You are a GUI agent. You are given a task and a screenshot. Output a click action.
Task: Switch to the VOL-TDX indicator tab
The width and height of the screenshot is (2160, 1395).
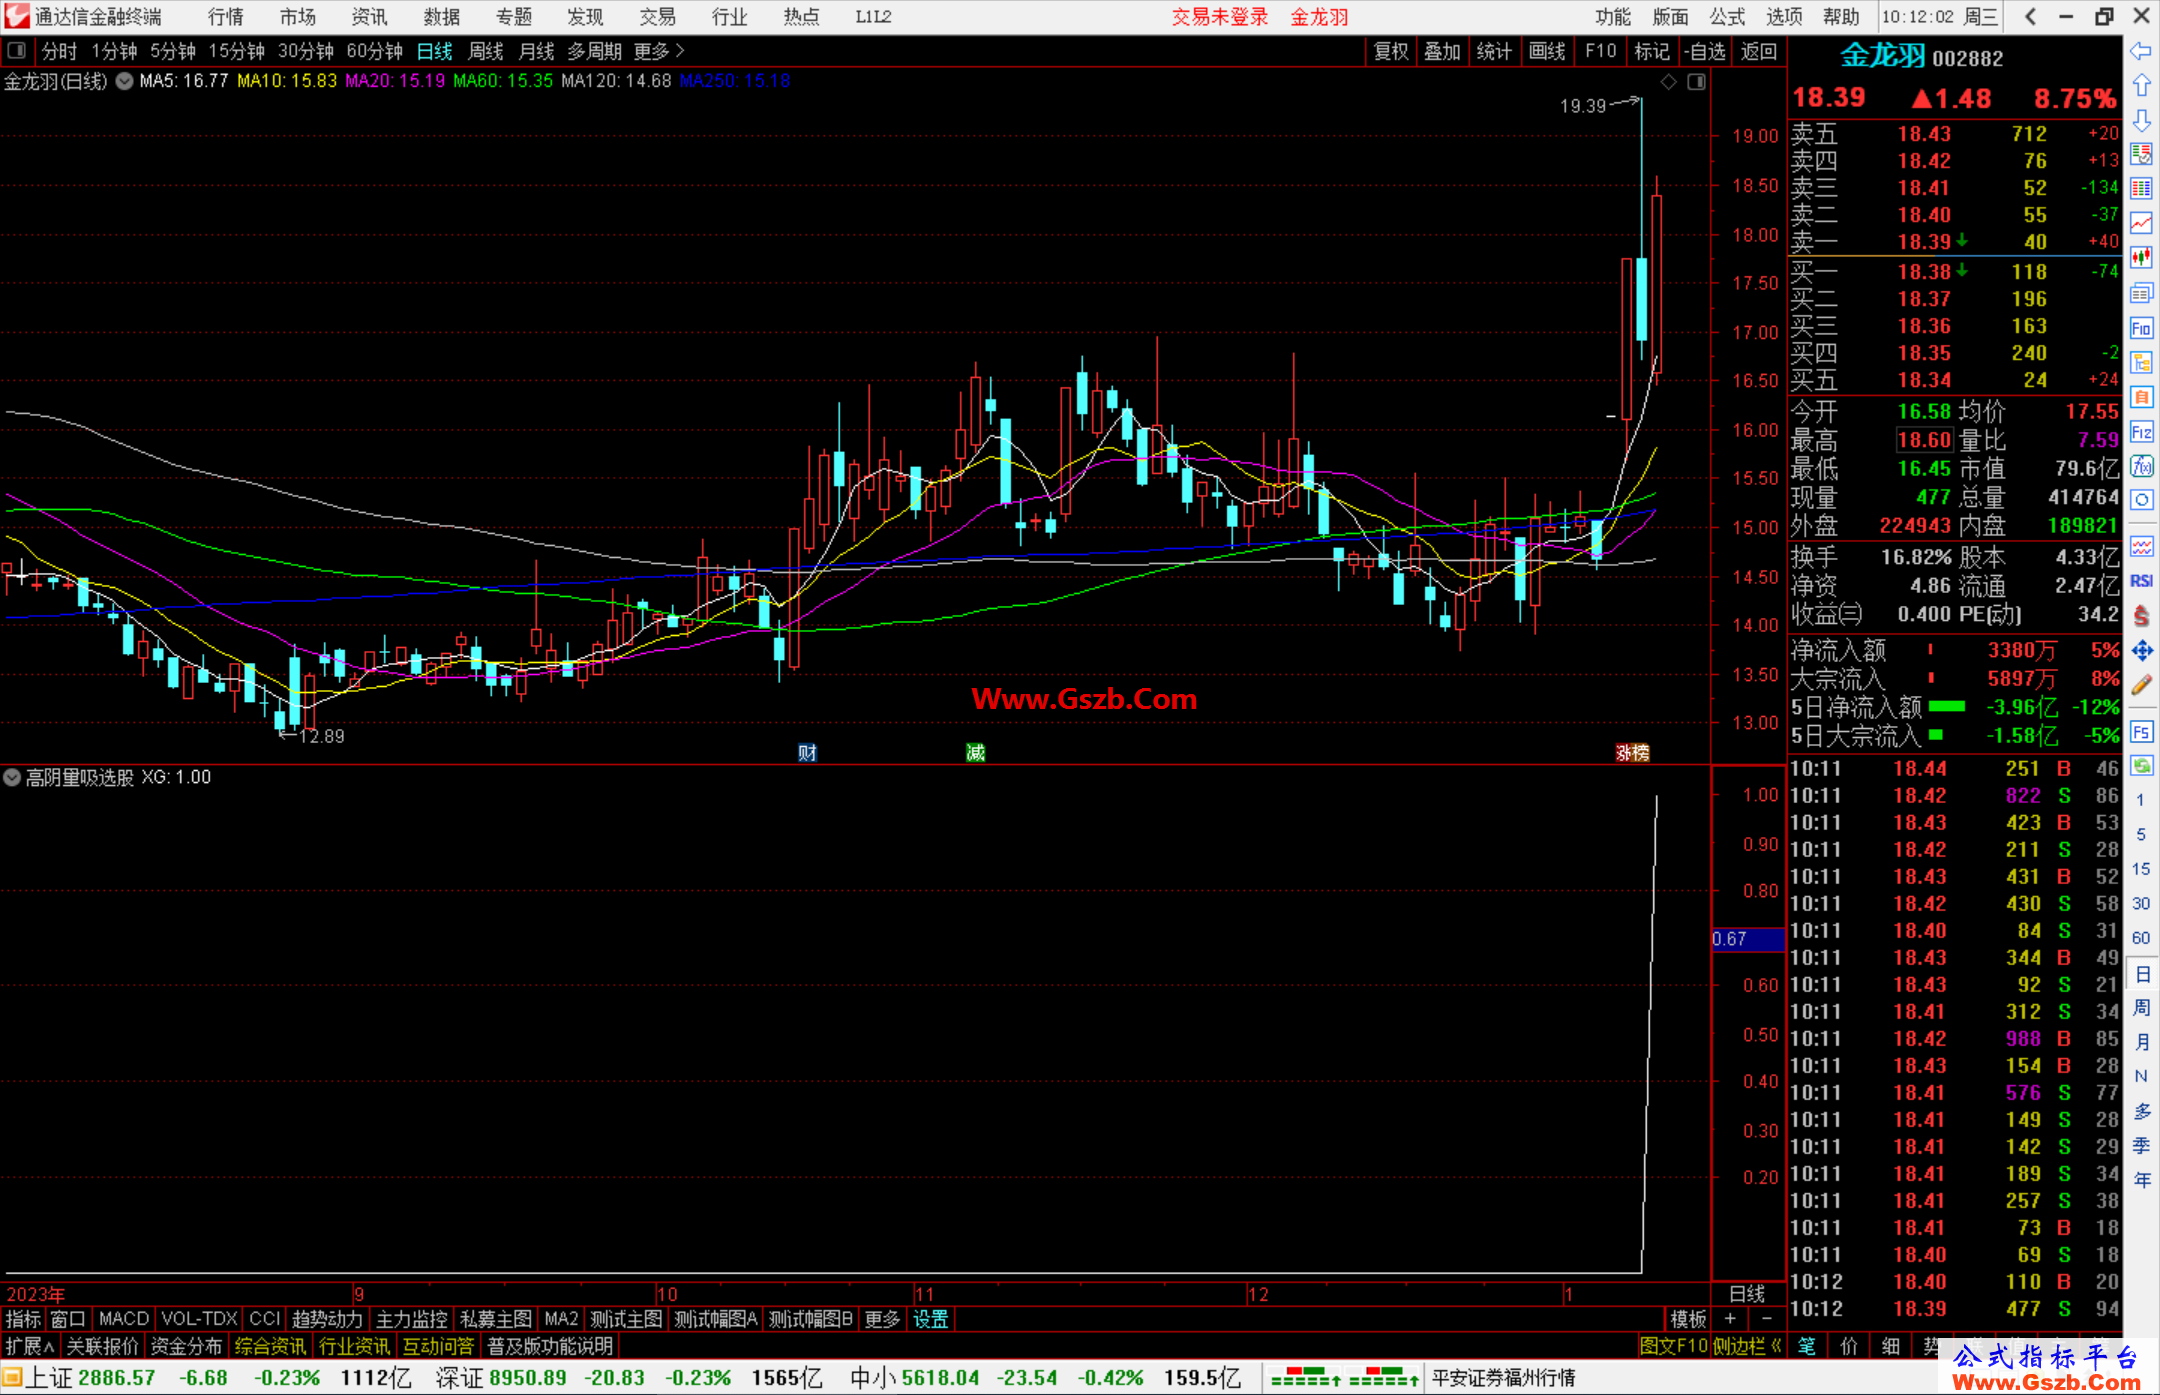199,1319
